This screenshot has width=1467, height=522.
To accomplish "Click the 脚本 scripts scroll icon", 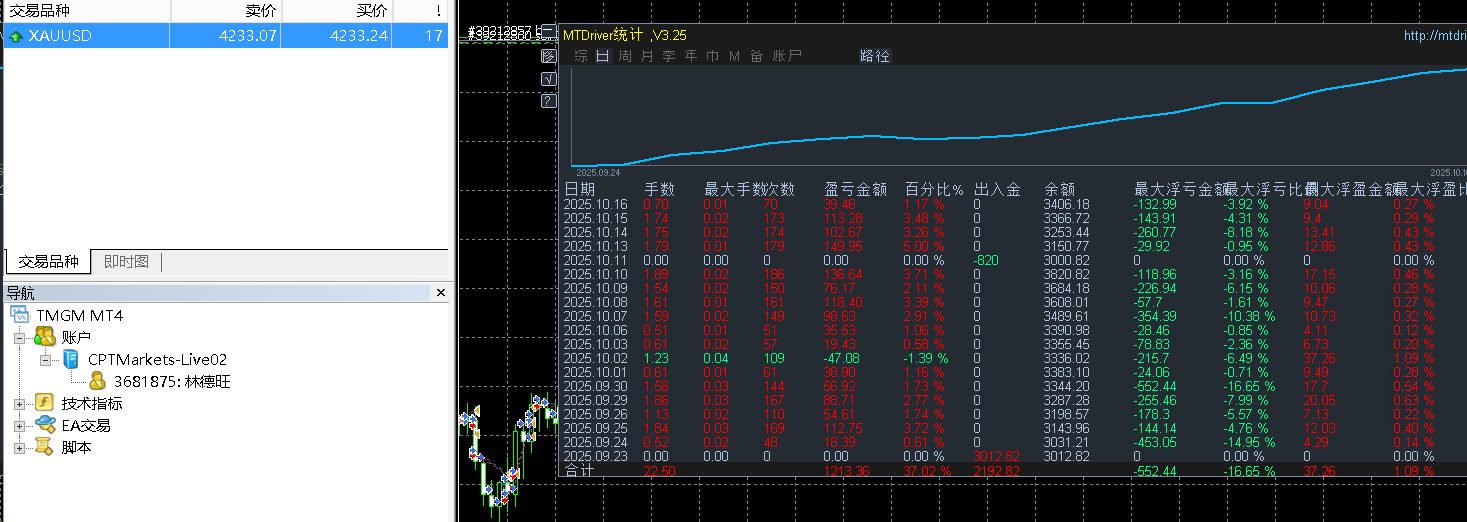I will [x=44, y=447].
